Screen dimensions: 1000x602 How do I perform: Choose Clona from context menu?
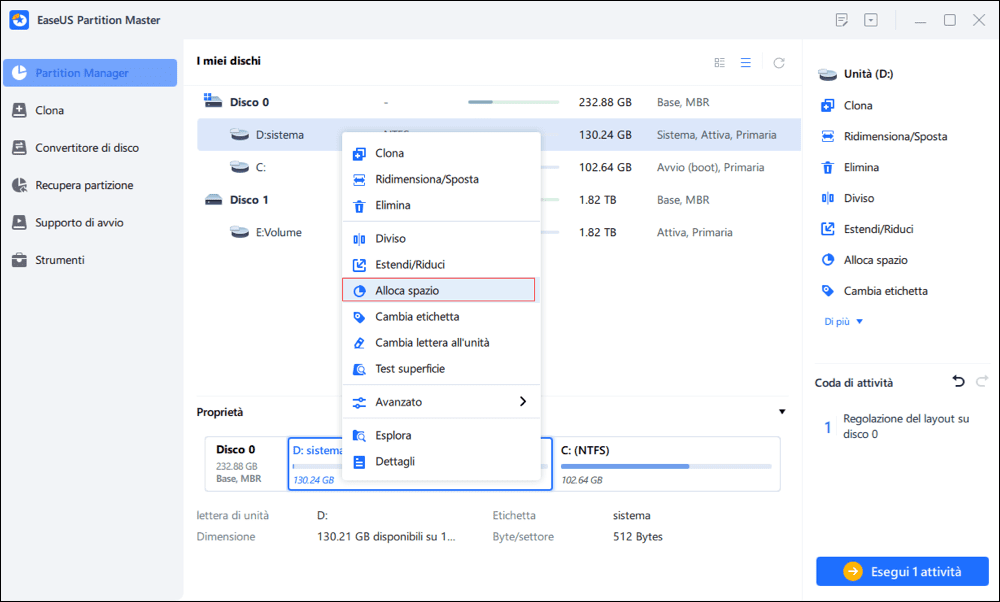pos(441,153)
